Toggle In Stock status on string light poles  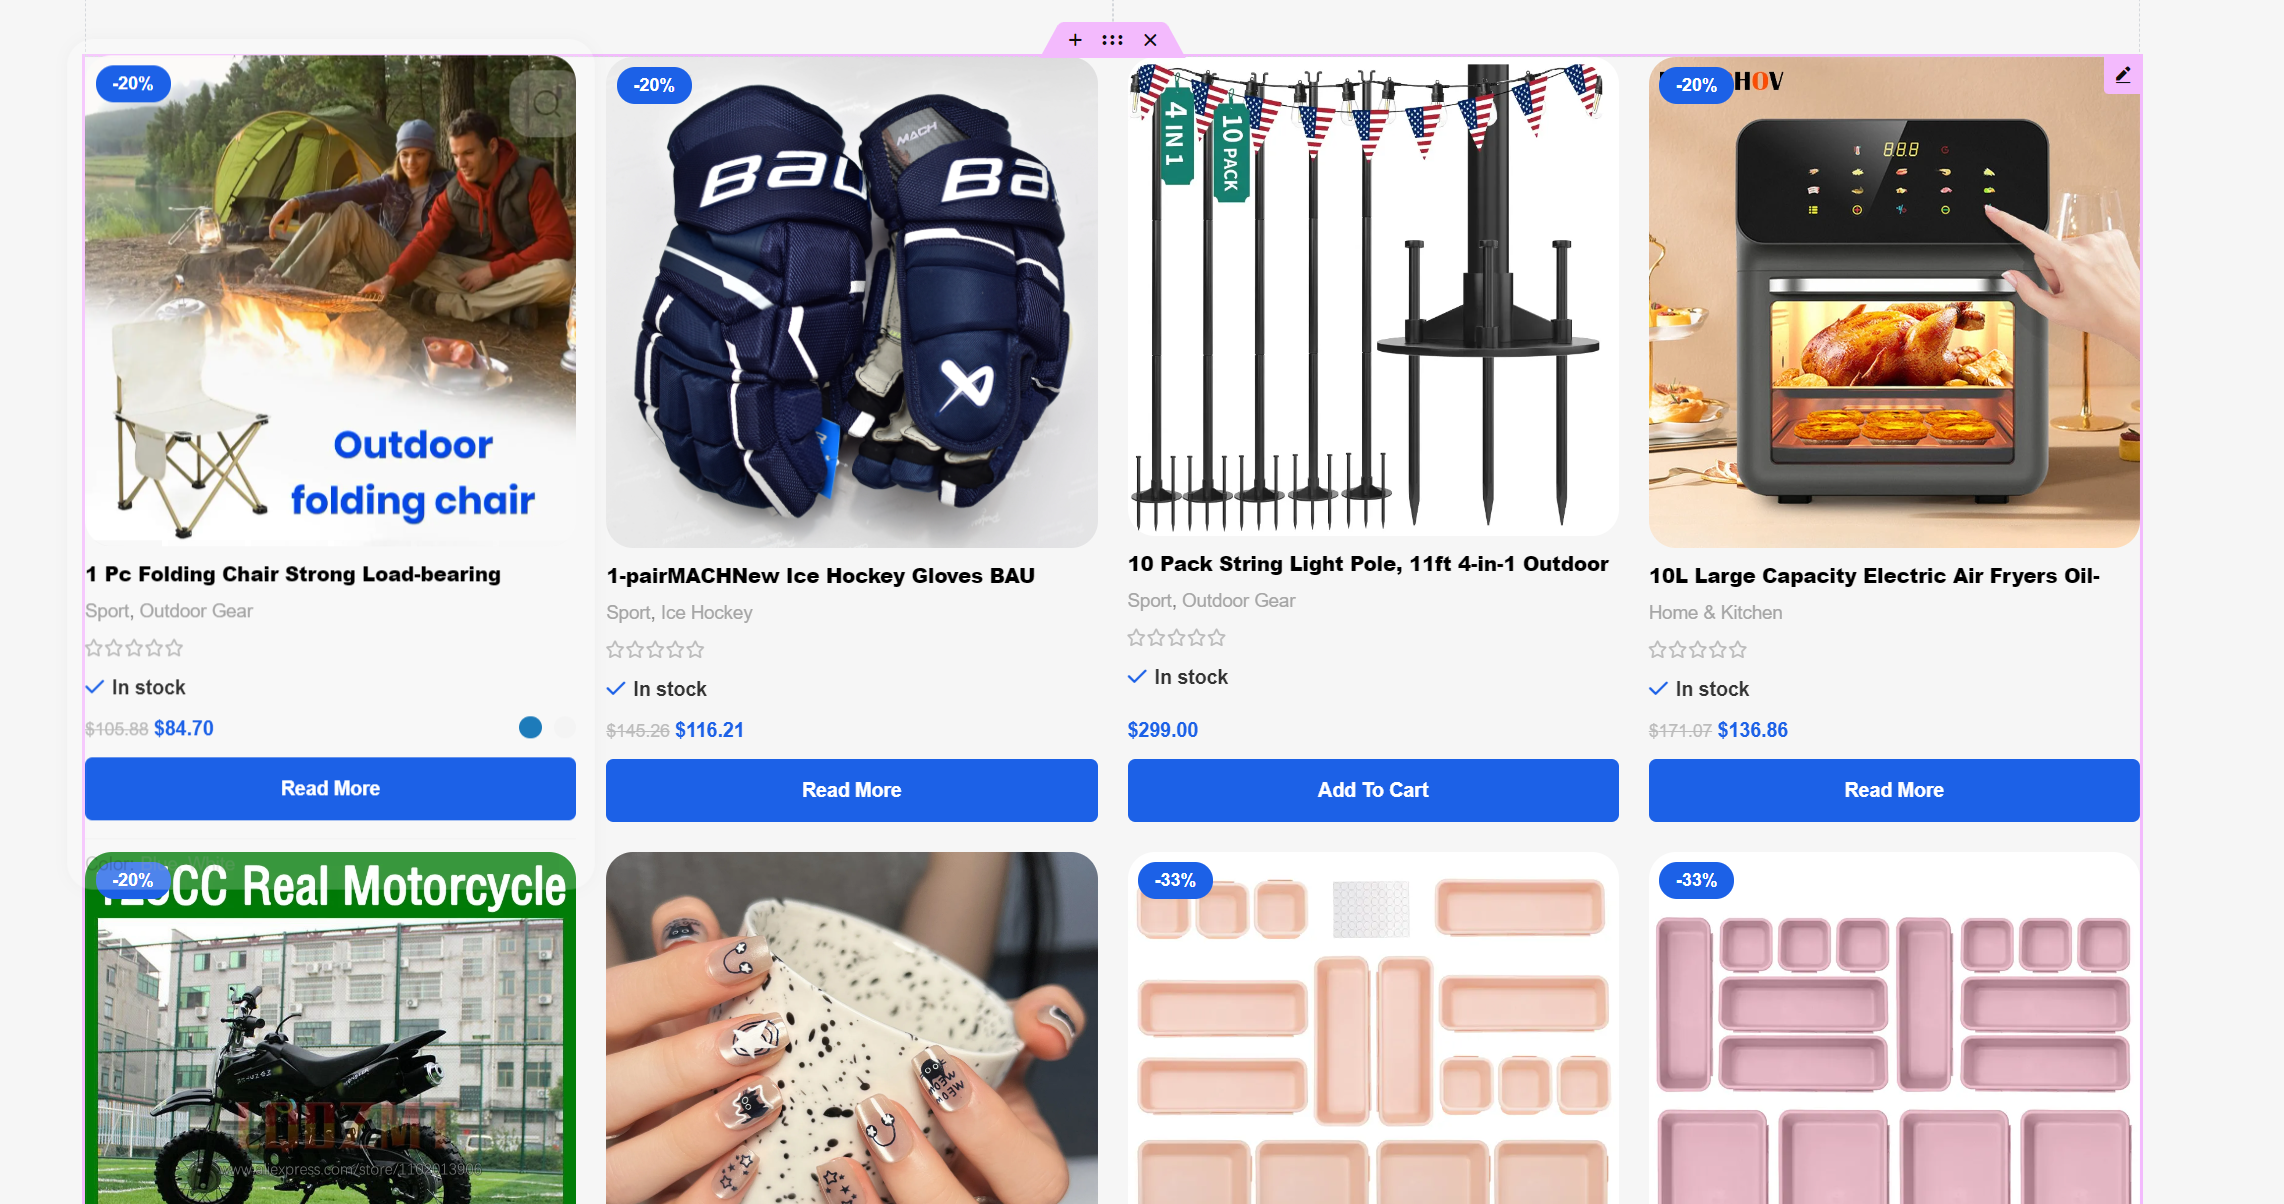(1136, 677)
